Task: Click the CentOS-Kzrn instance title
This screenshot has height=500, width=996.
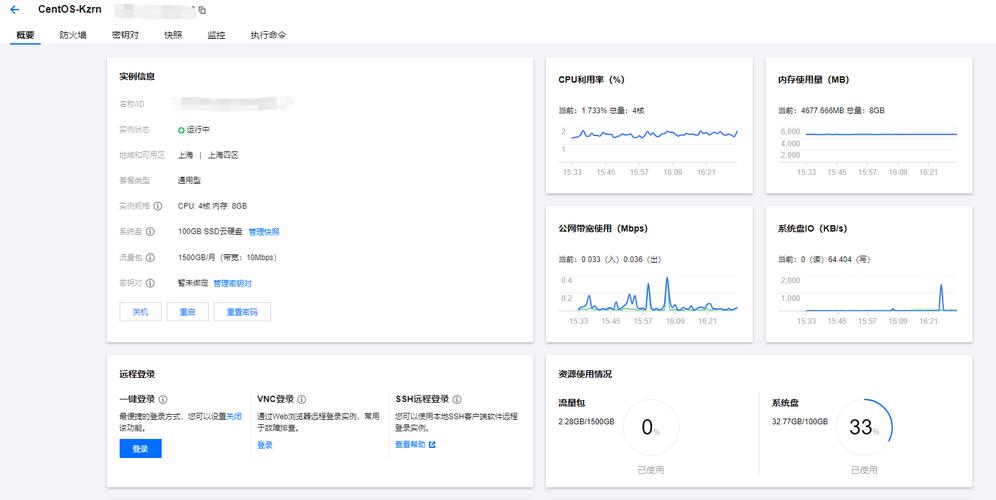Action: (x=70, y=10)
